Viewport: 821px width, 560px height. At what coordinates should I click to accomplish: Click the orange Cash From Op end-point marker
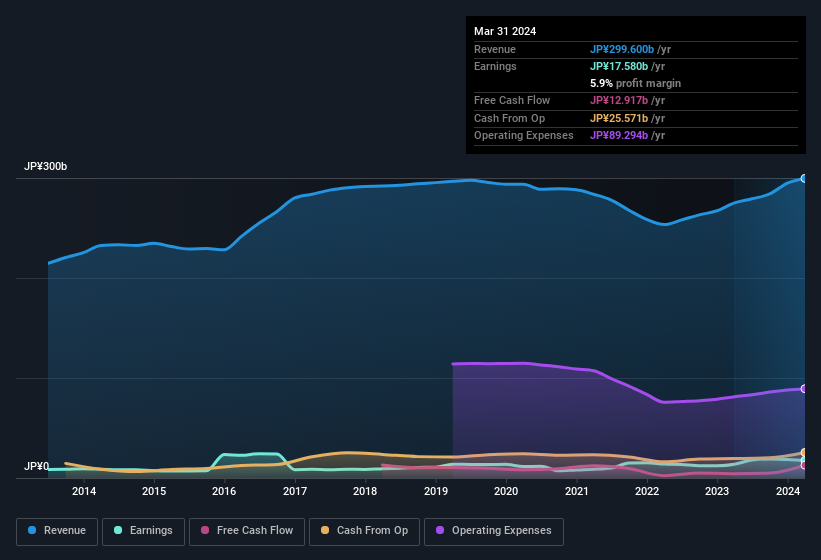pos(803,453)
